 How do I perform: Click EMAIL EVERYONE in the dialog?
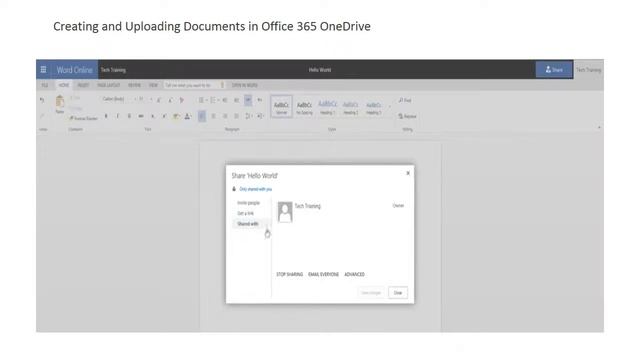coord(323,274)
